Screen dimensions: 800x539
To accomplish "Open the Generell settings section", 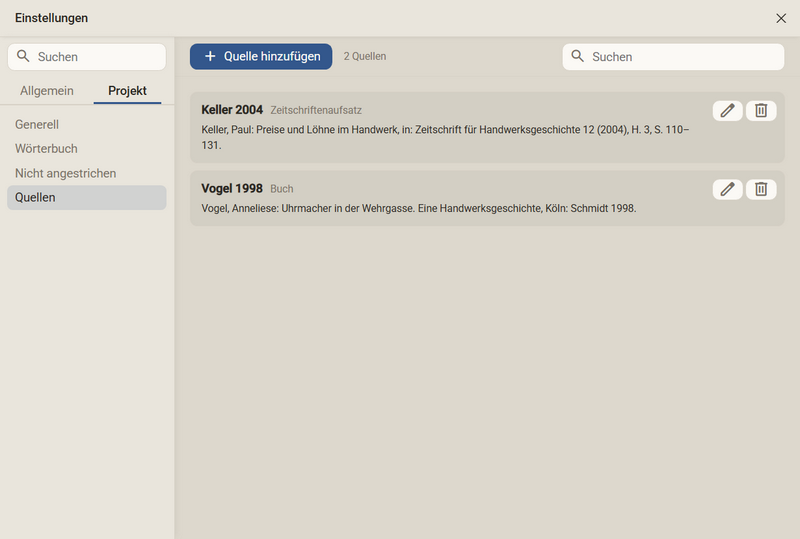I will (87, 125).
